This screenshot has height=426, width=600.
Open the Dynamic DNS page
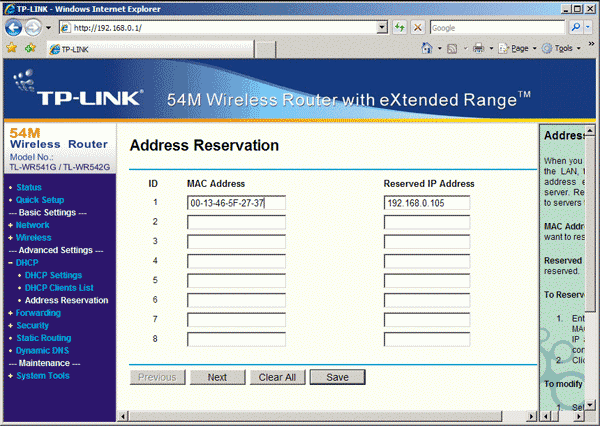tap(42, 351)
